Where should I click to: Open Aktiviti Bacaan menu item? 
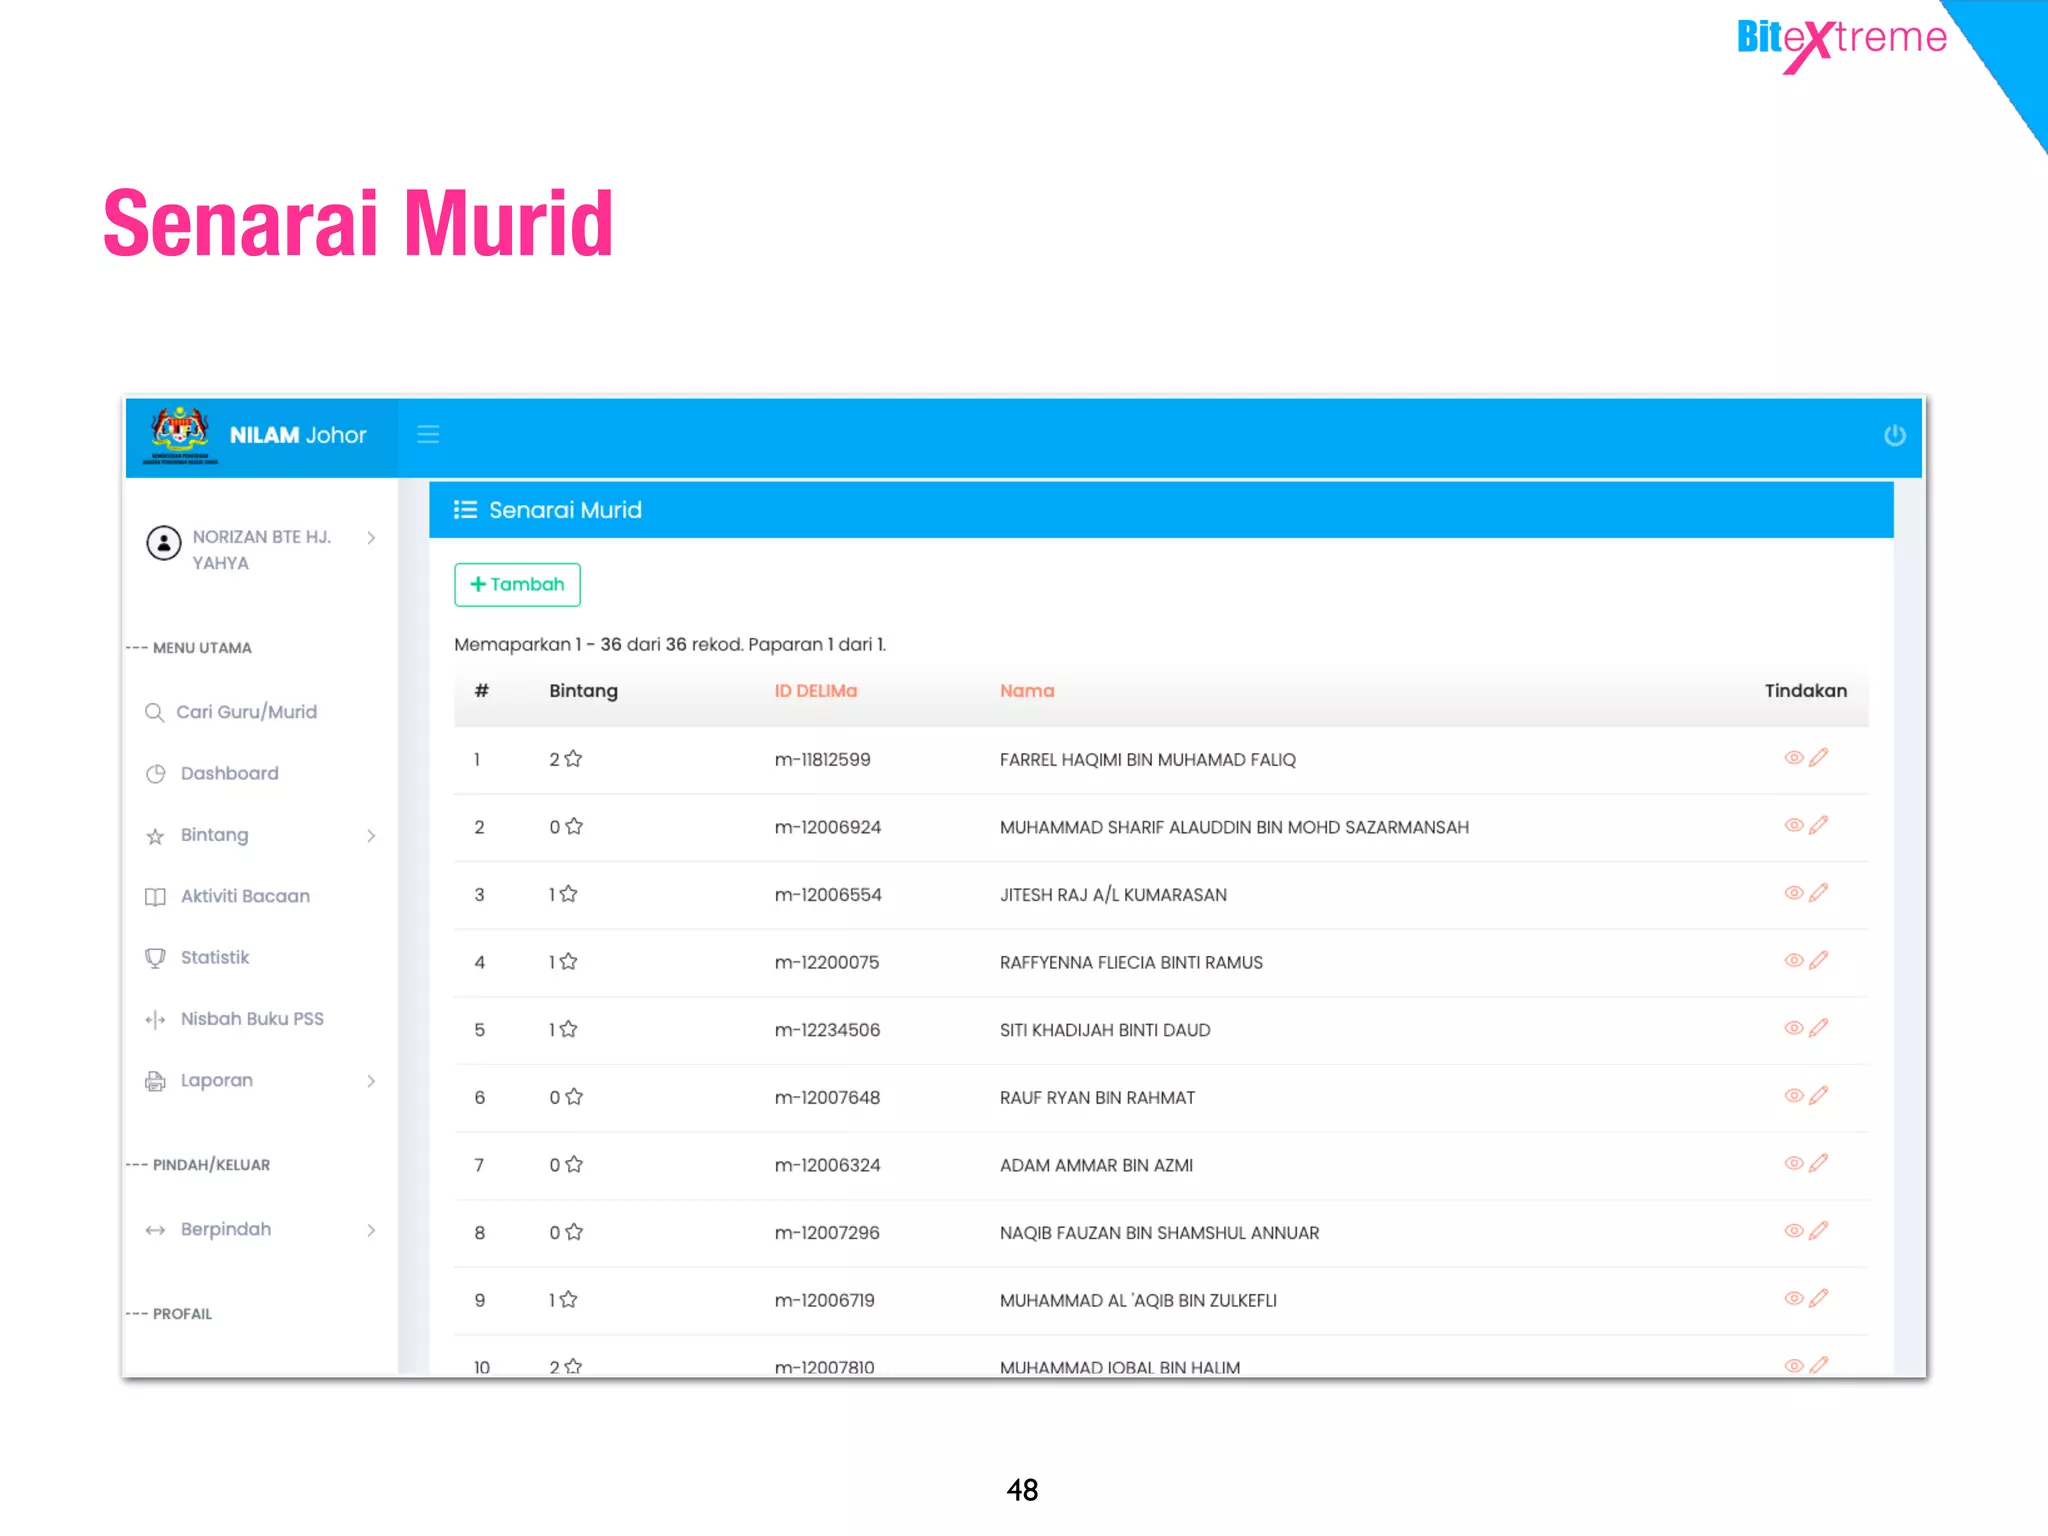[244, 896]
